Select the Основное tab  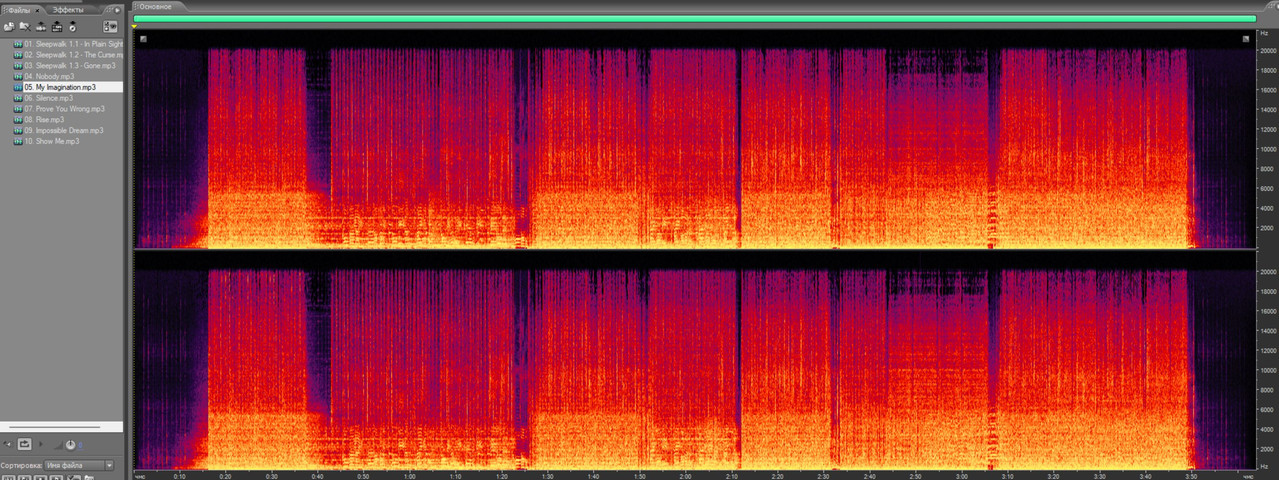(x=155, y=6)
